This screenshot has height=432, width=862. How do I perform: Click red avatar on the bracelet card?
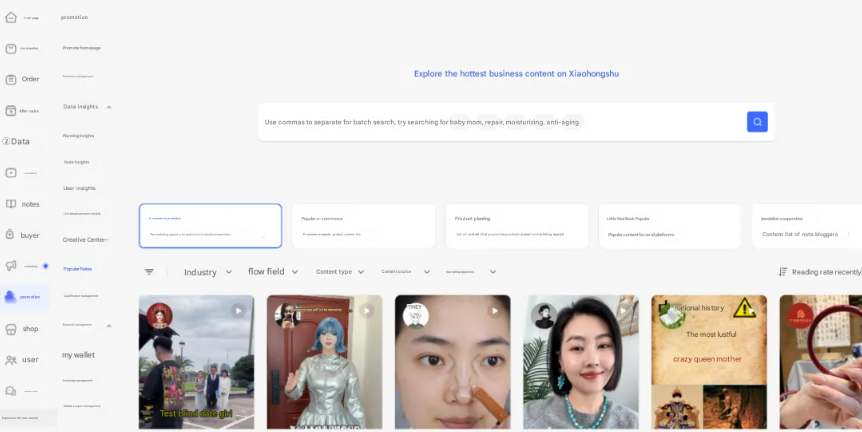pyautogui.click(x=800, y=315)
